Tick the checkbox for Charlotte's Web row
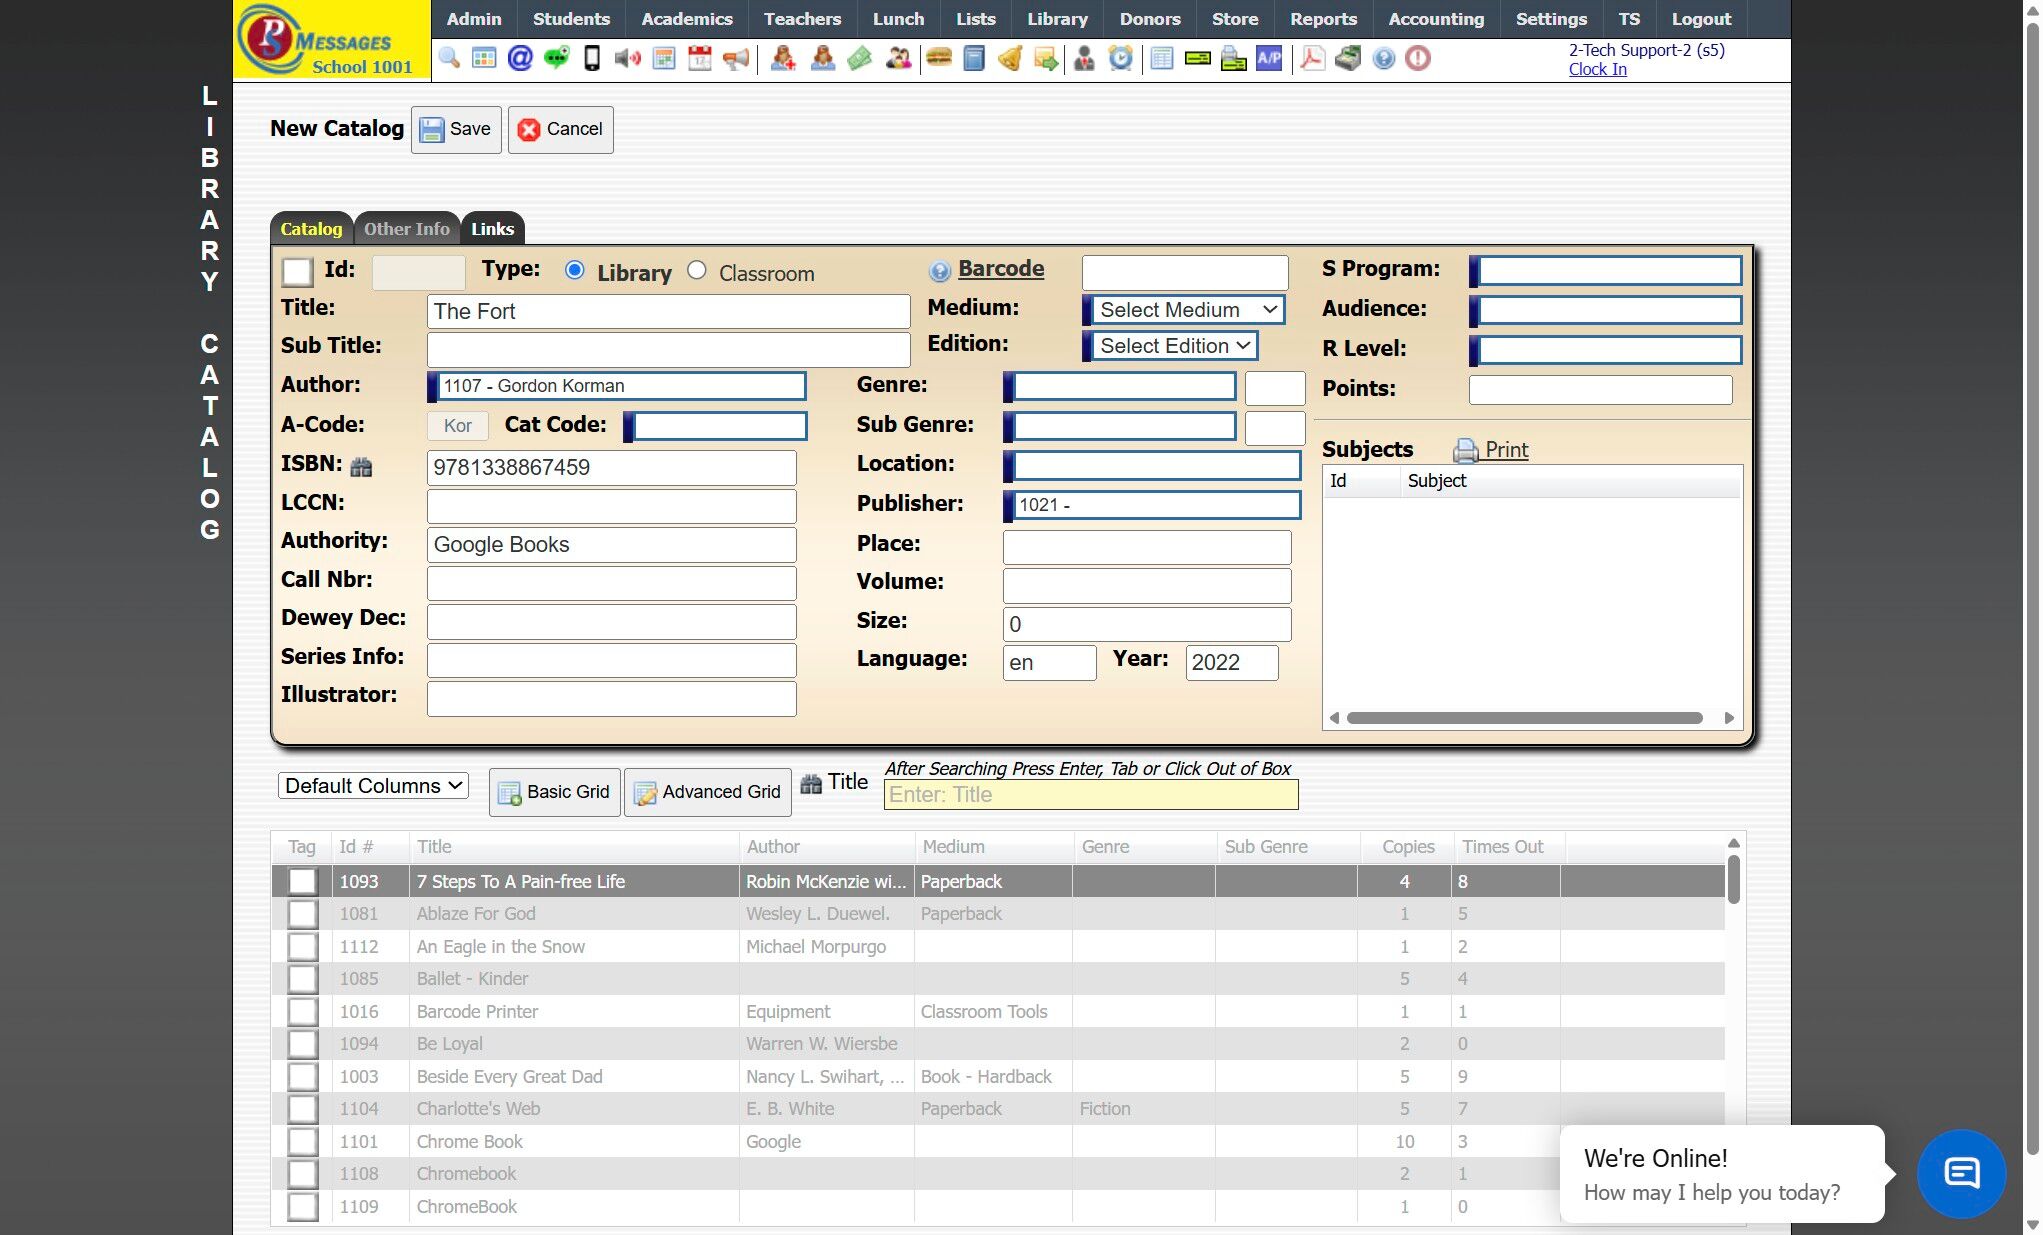The image size is (2043, 1235). [302, 1109]
